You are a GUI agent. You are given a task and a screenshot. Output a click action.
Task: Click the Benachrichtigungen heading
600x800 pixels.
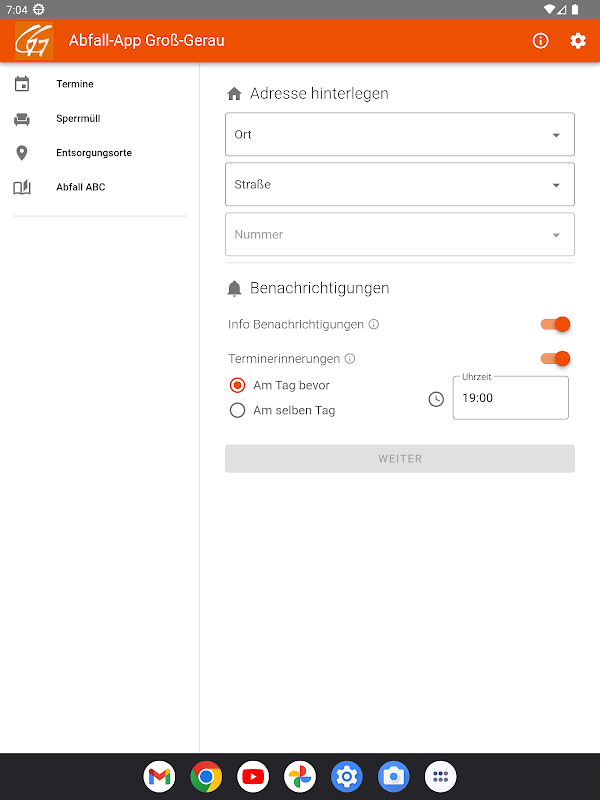pos(319,288)
